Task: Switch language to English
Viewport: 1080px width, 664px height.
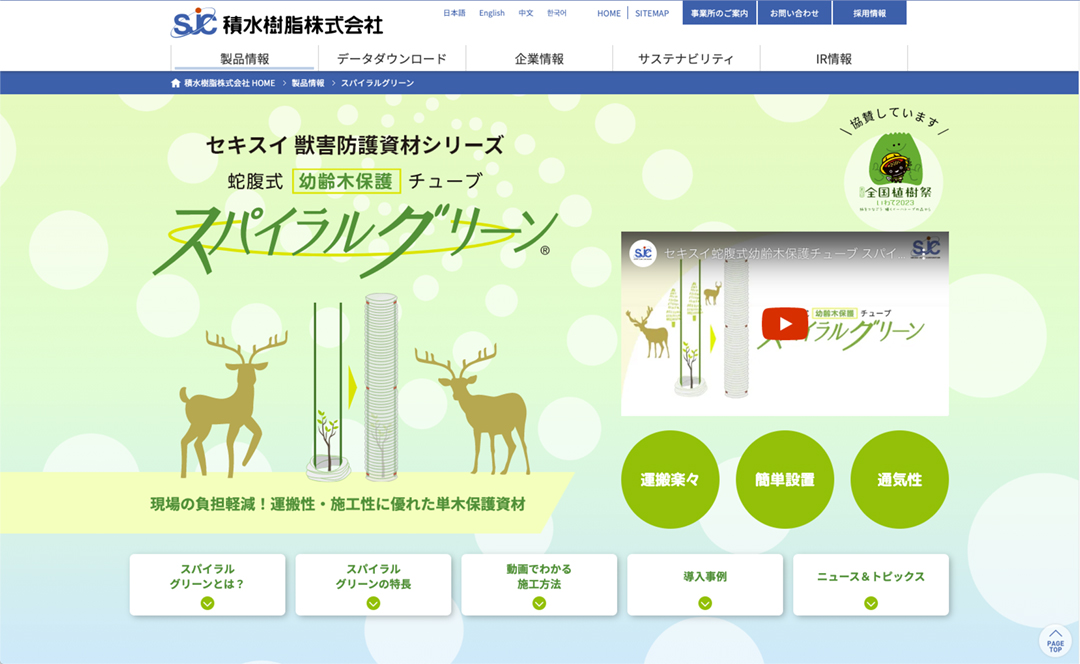Action: click(x=492, y=13)
